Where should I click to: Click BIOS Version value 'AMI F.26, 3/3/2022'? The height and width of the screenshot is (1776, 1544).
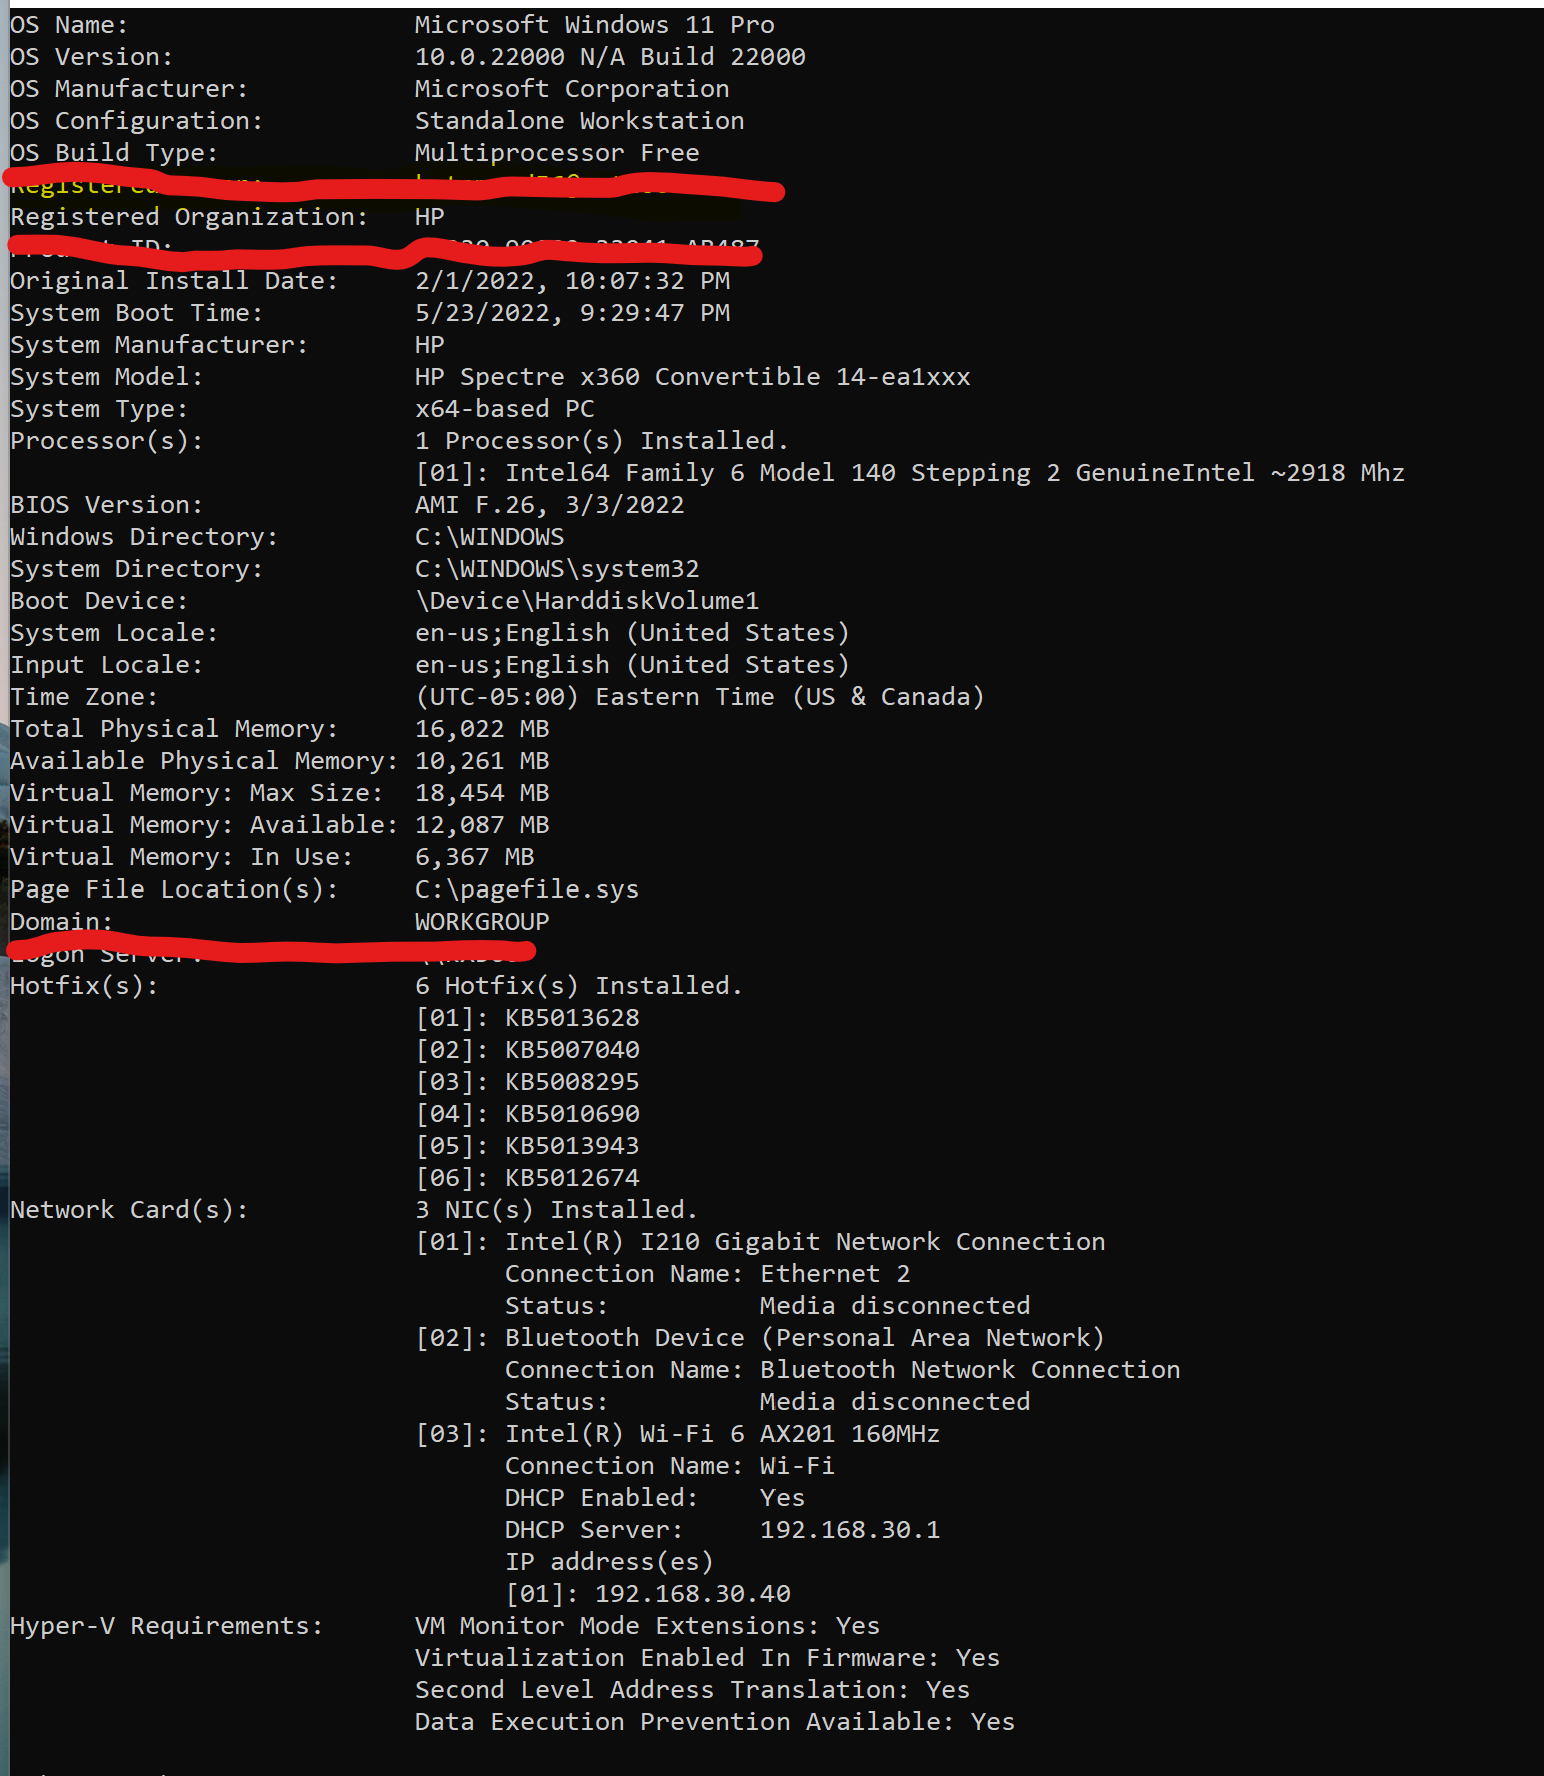point(550,505)
